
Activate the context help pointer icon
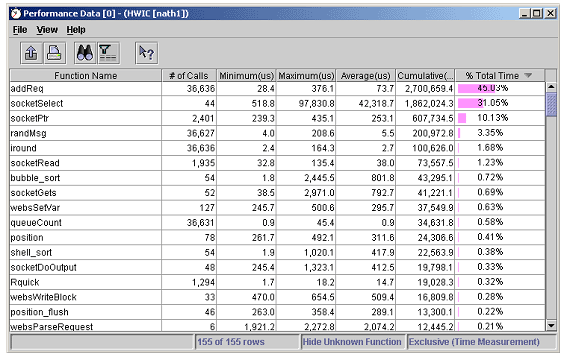point(146,53)
